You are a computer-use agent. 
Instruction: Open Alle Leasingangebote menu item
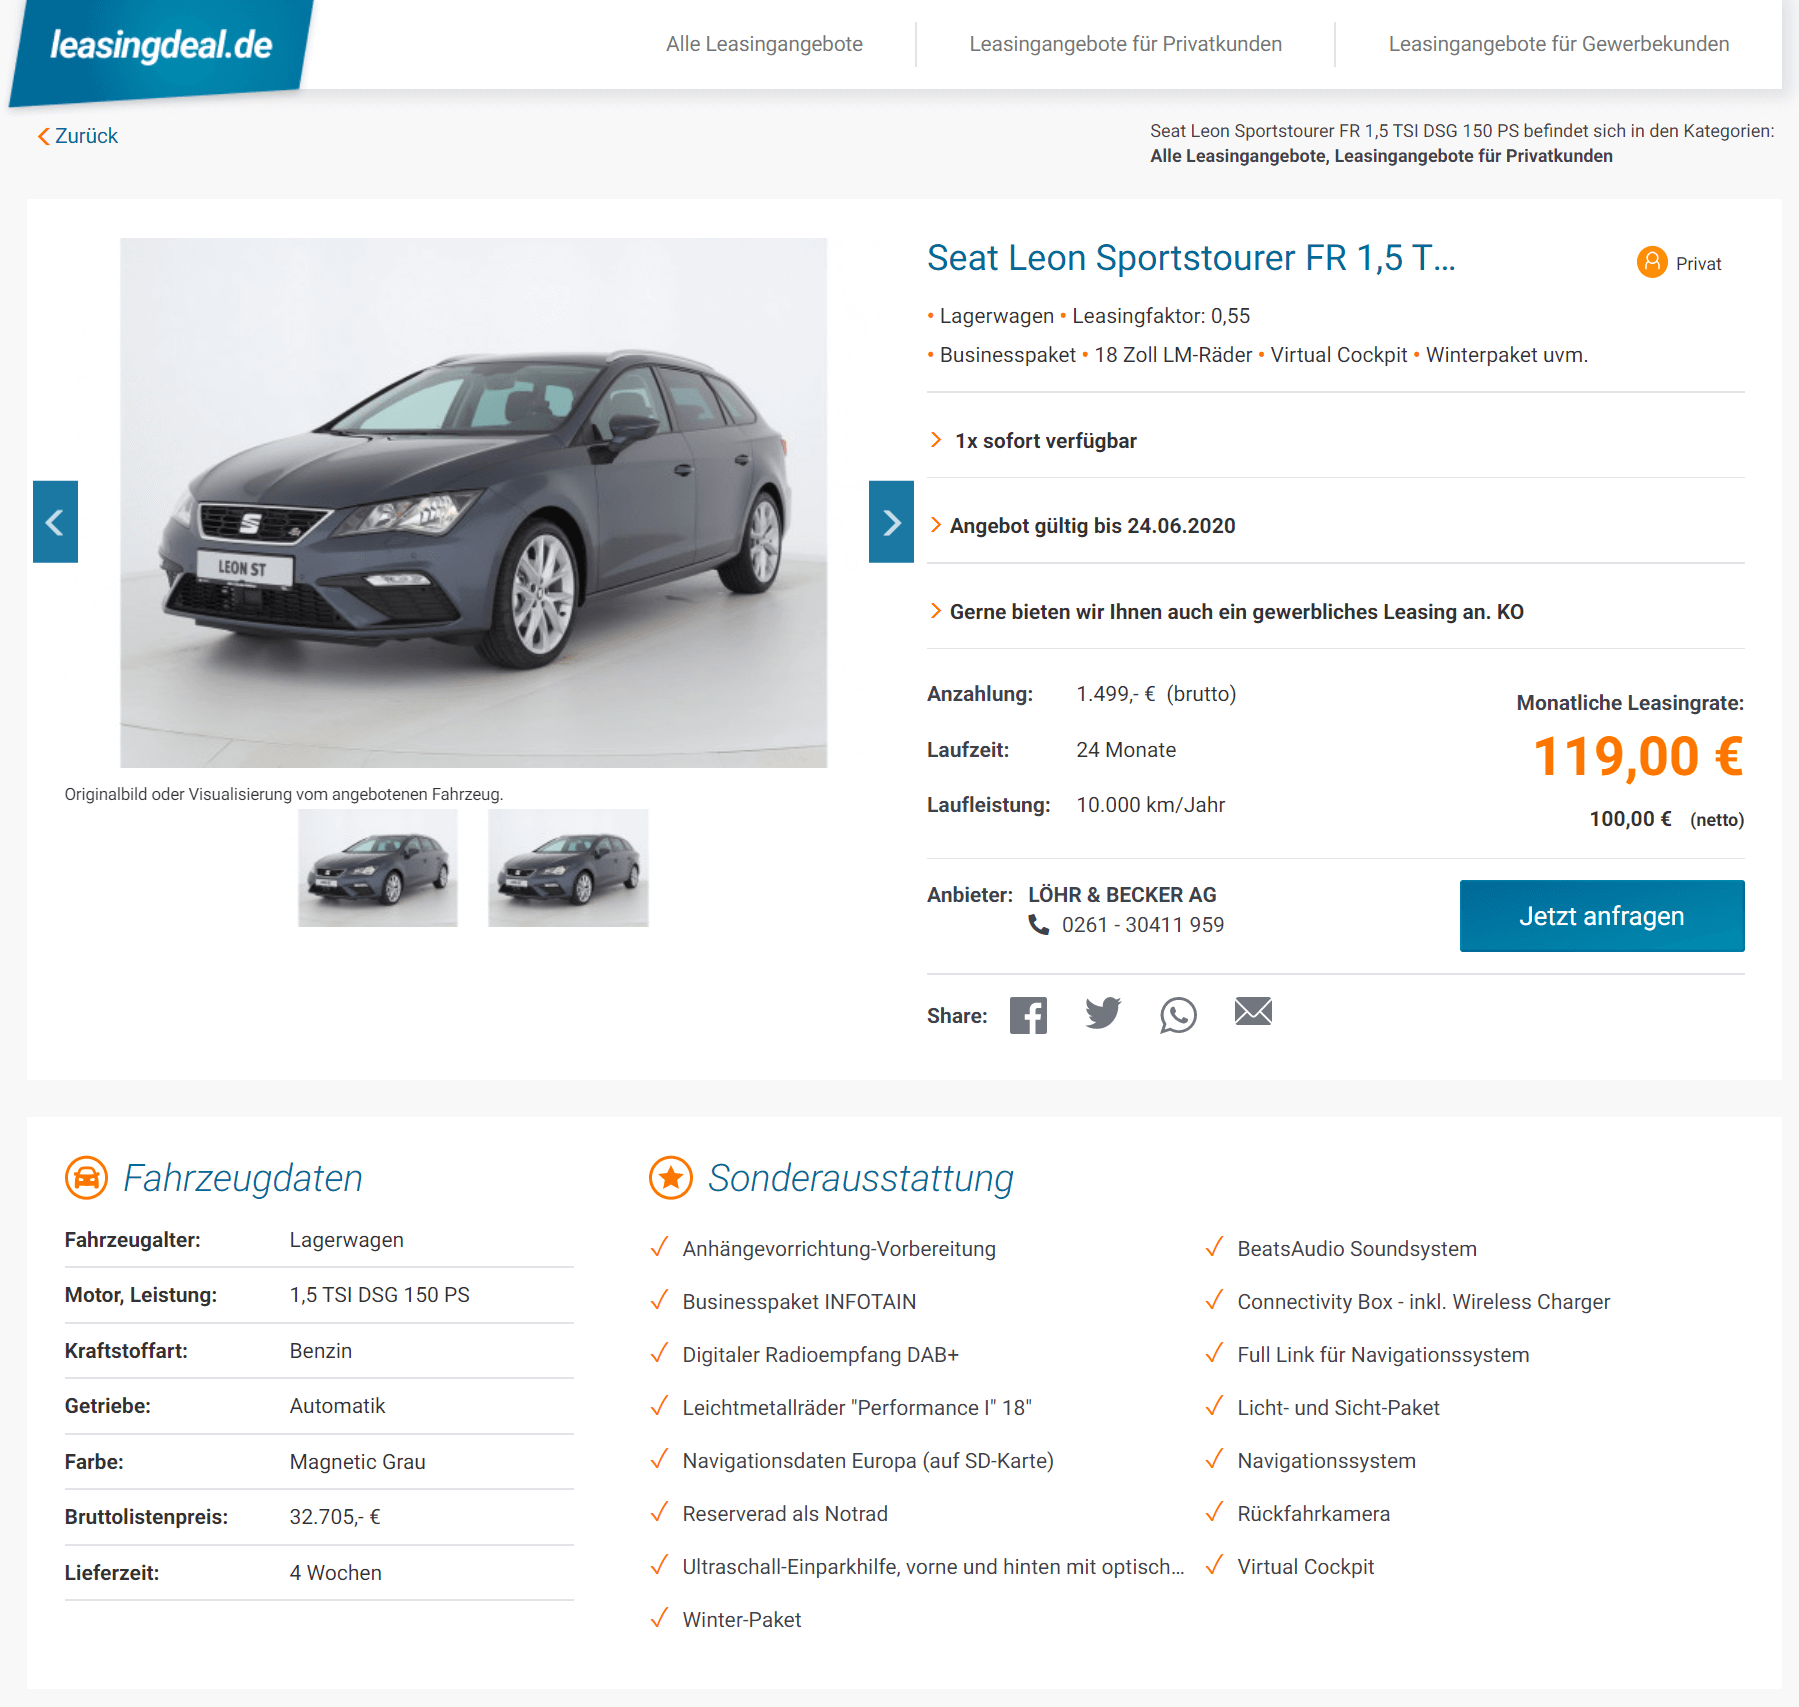[764, 44]
